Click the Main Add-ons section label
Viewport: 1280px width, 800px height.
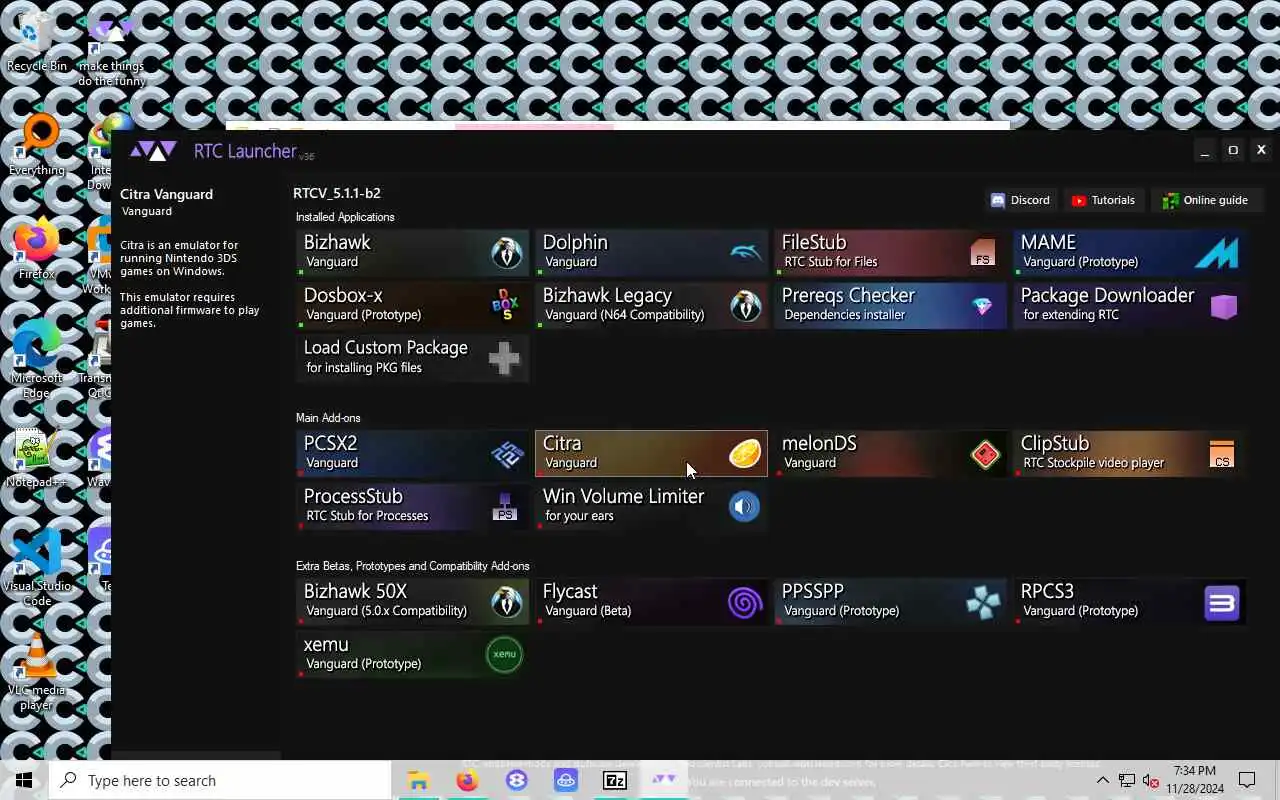[328, 418]
